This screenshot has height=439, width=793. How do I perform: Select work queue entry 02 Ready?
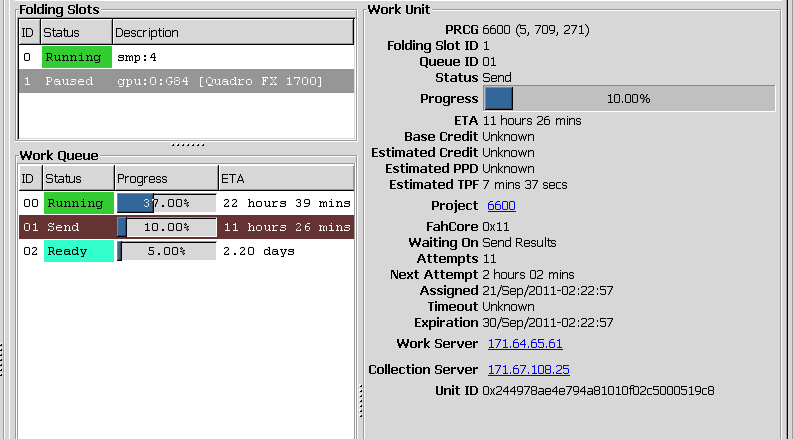pos(186,251)
